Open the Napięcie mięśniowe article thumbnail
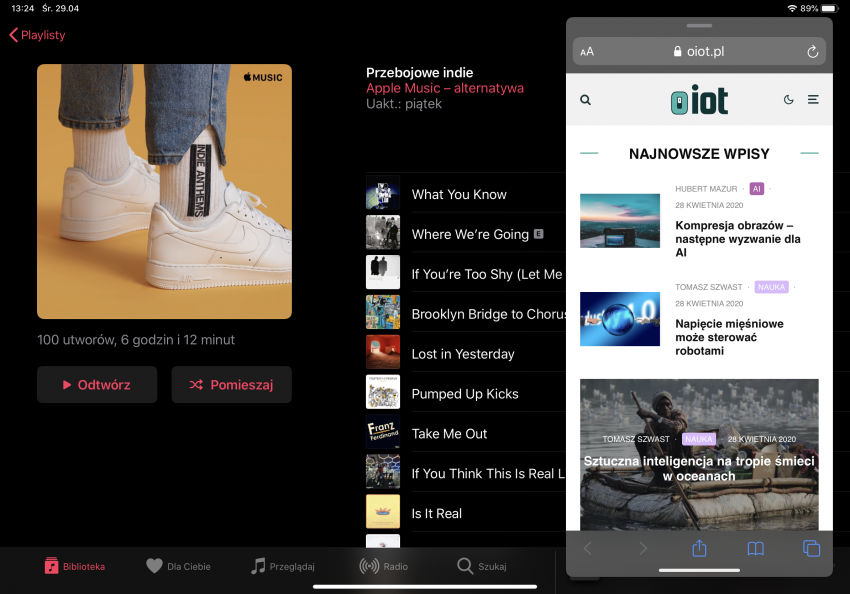 click(620, 319)
